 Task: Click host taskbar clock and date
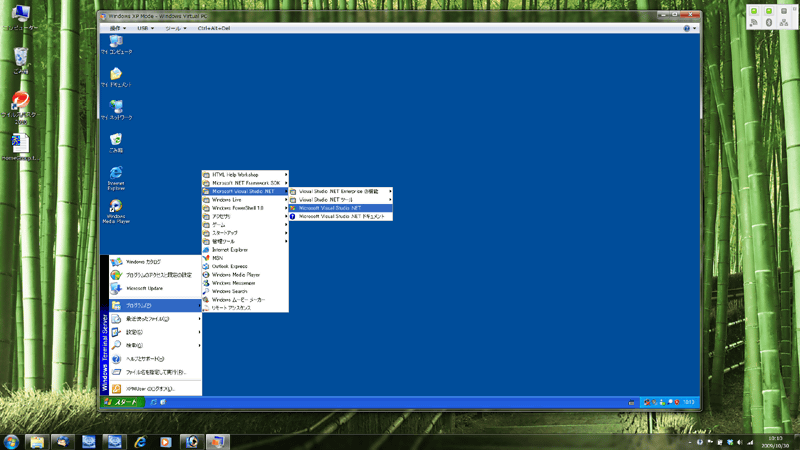[x=775, y=442]
